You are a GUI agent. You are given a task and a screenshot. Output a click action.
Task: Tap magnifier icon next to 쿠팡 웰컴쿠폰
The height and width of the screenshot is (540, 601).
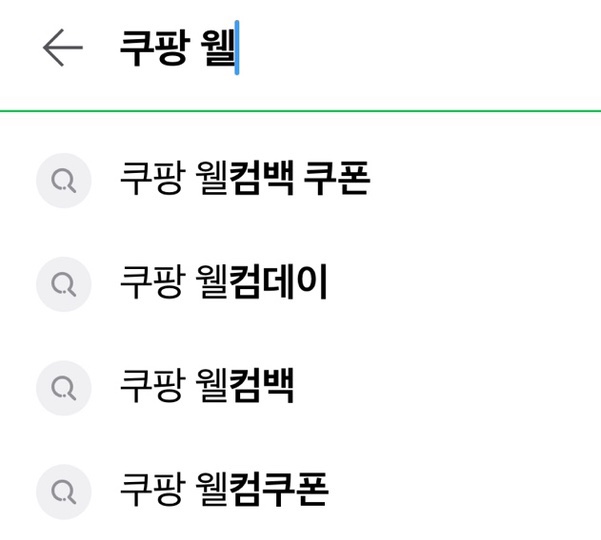click(x=64, y=489)
